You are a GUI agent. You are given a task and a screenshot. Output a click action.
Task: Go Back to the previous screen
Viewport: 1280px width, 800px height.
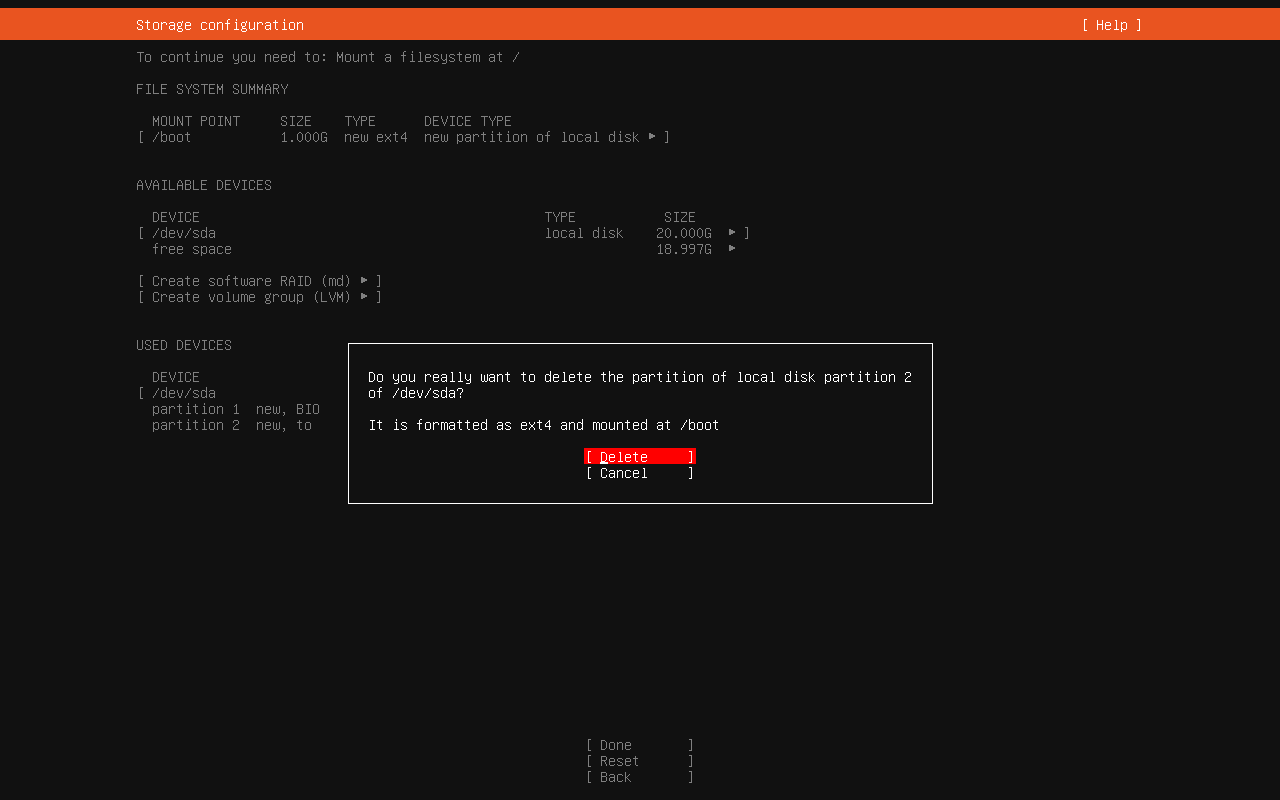[x=639, y=777]
